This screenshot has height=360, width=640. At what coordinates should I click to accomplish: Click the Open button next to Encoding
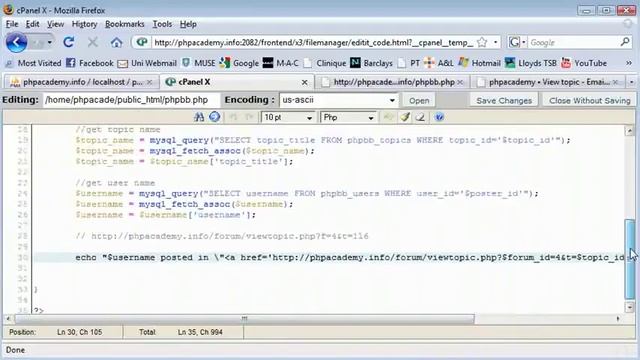pos(419,100)
